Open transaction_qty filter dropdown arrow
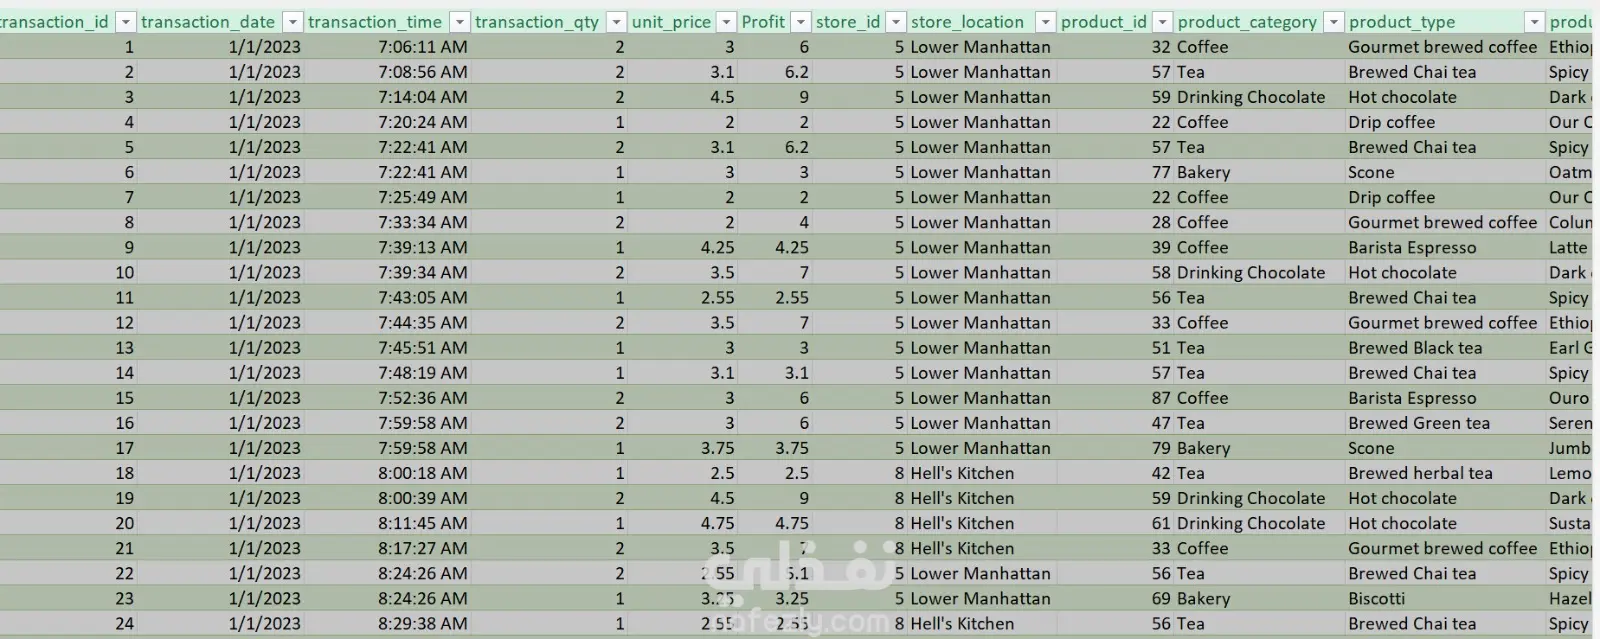This screenshot has width=1600, height=639. [616, 22]
